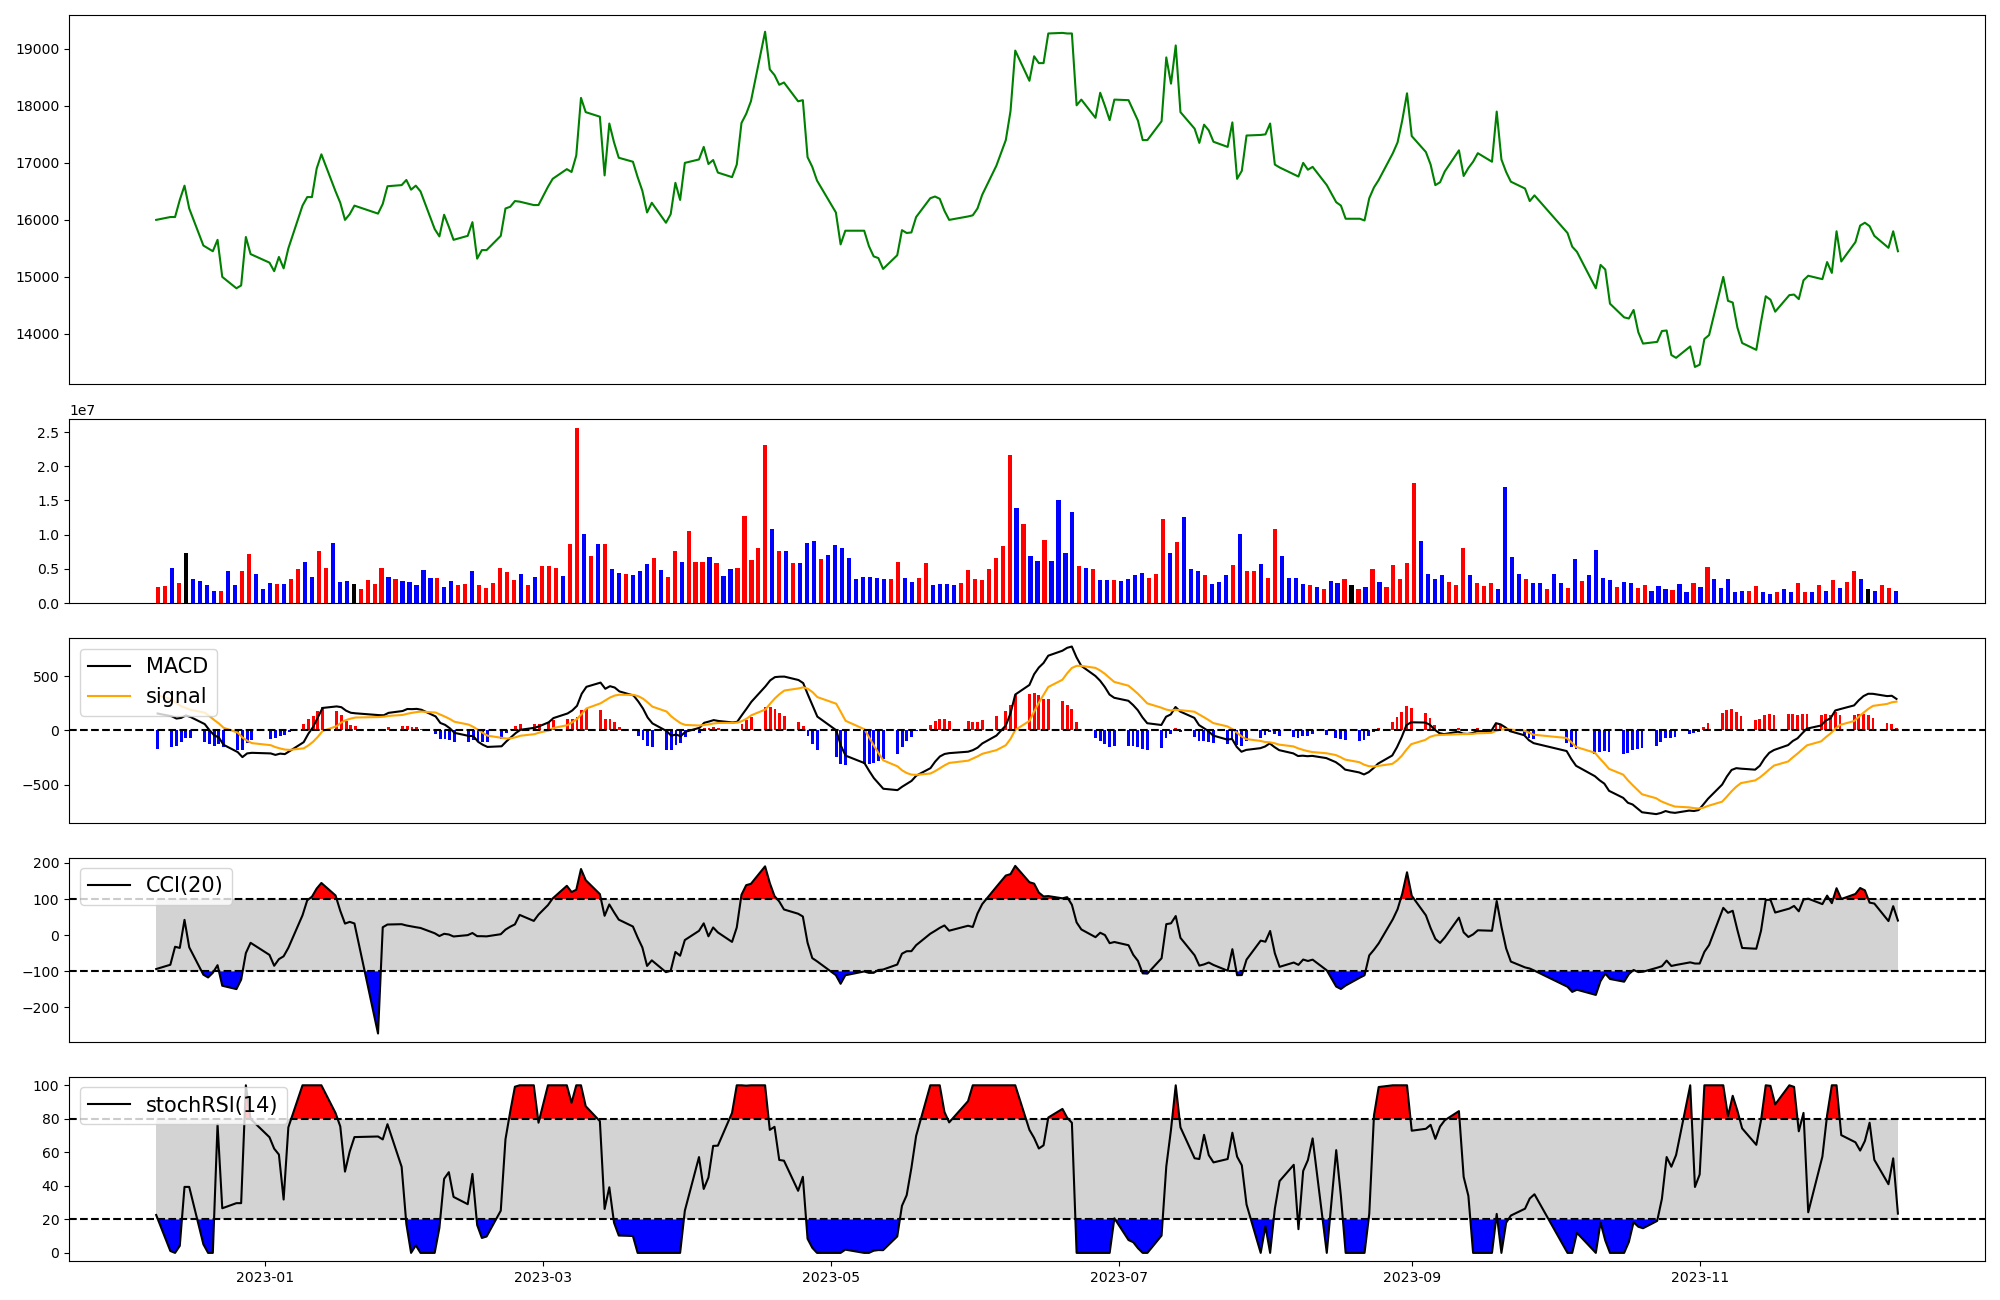Click the 80 stochRSI axis label

click(49, 1119)
